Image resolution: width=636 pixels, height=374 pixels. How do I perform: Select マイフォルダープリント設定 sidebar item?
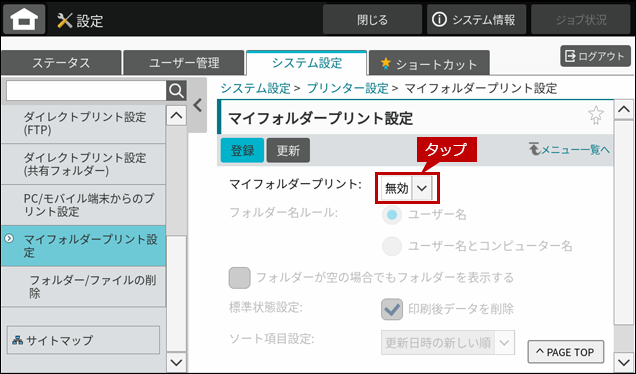pyautogui.click(x=83, y=246)
